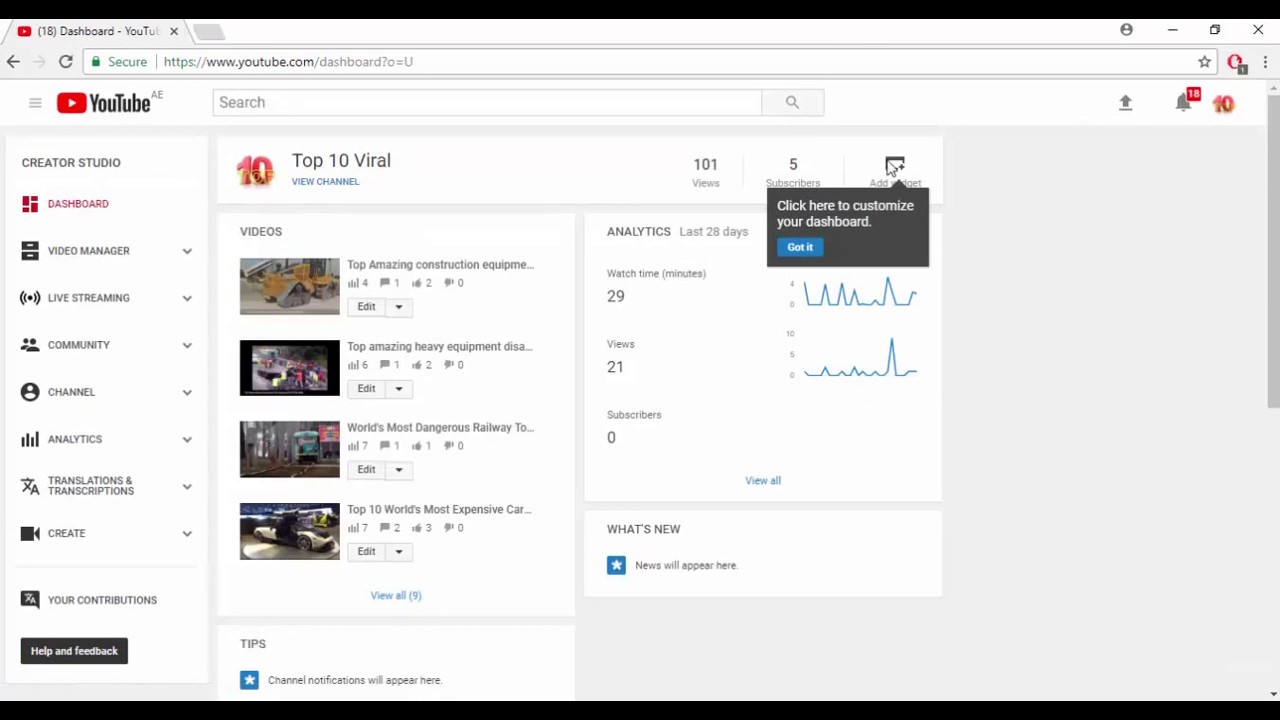The height and width of the screenshot is (720, 1280).
Task: Click the Live Streaming sidebar icon
Action: pos(30,298)
